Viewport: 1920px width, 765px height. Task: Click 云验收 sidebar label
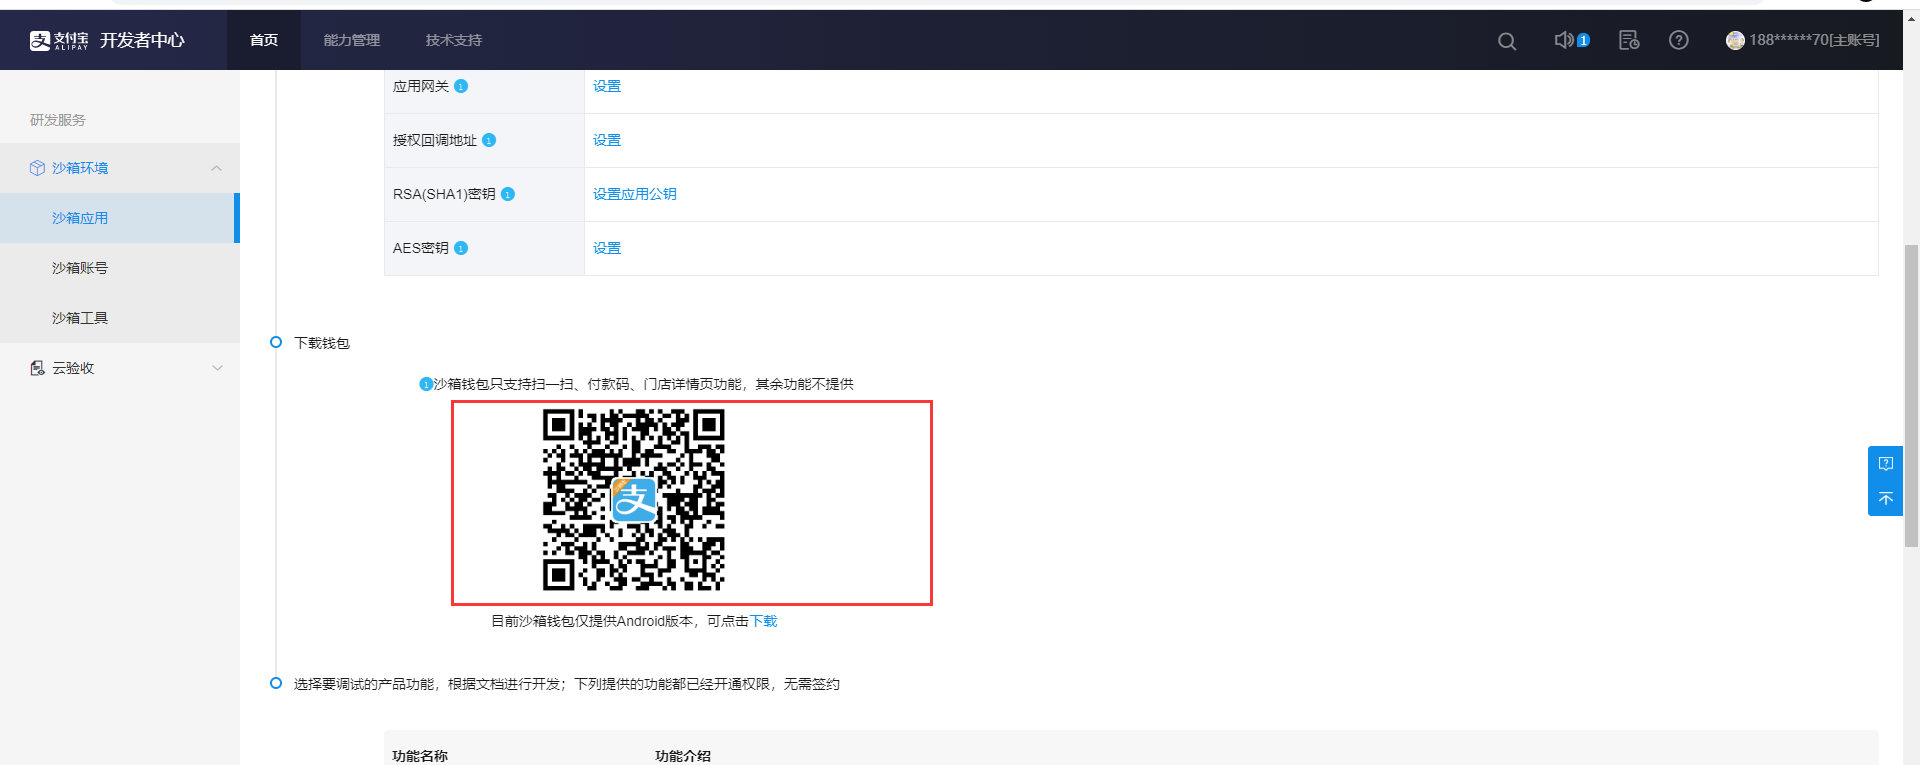[x=73, y=368]
